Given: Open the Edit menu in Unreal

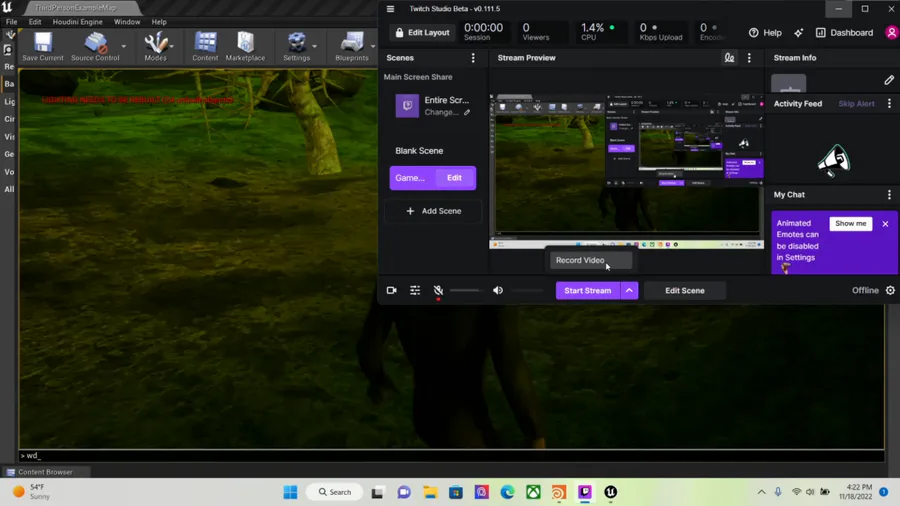Looking at the screenshot, I should tap(35, 22).
